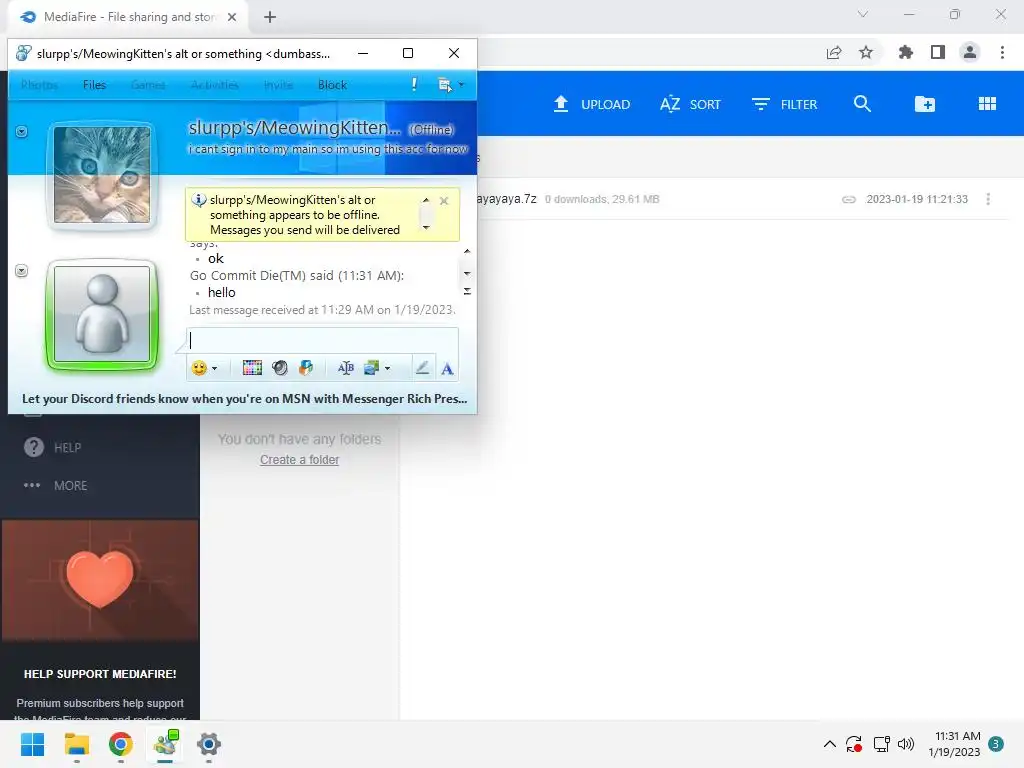The image size is (1024, 768).
Task: Open Chrome profile avatar icon
Action: [970, 52]
